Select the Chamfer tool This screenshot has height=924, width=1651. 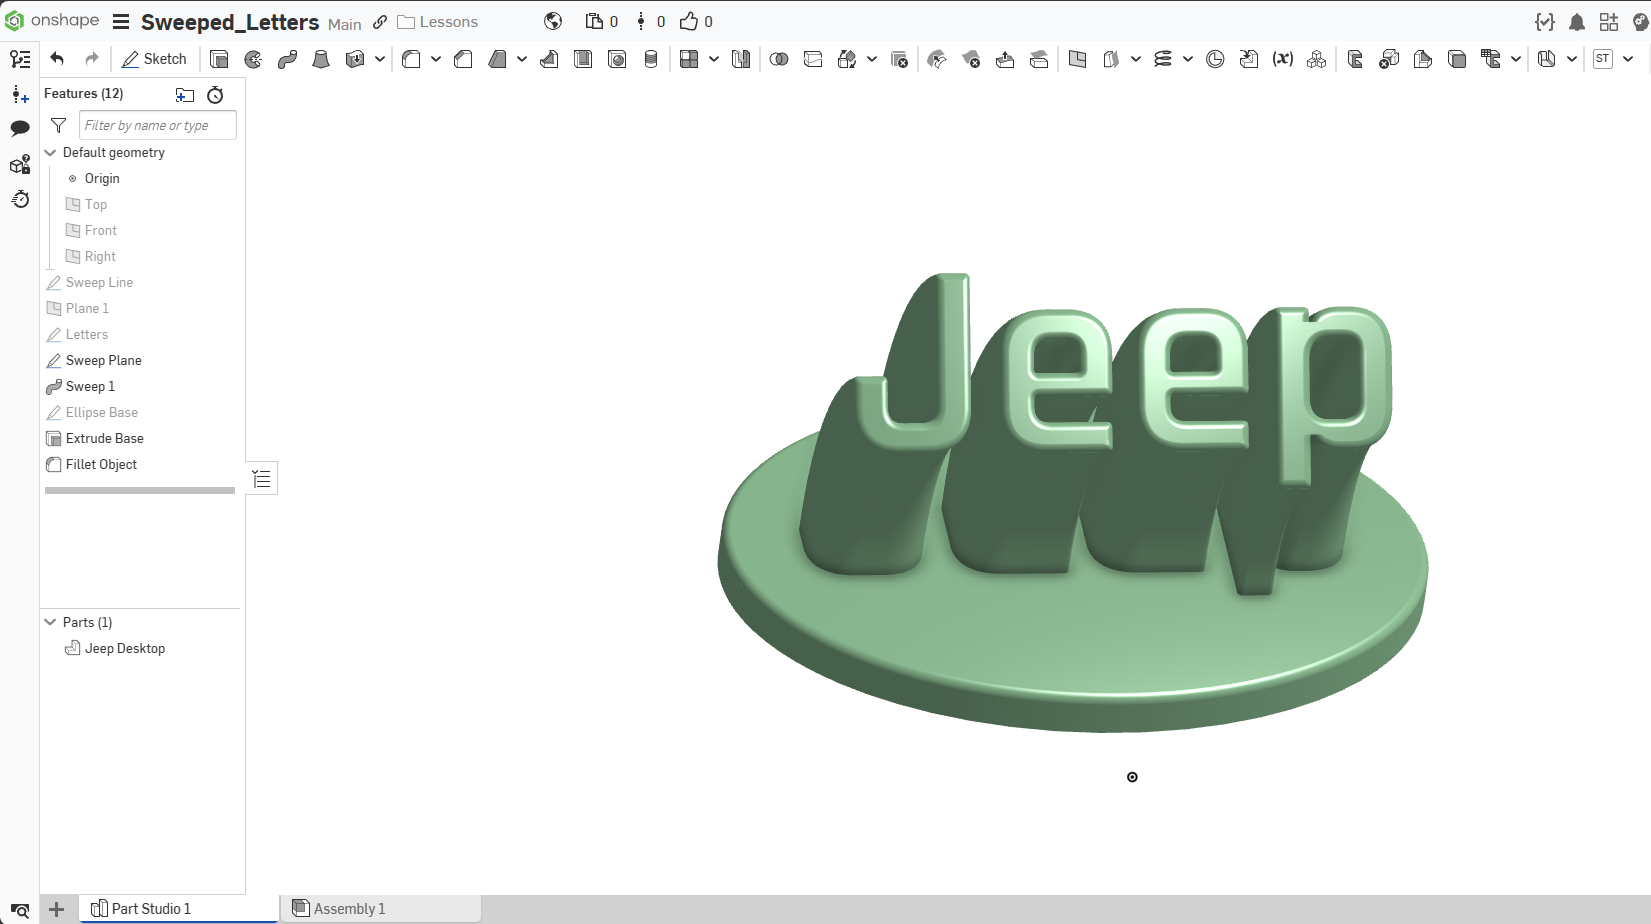tap(463, 59)
